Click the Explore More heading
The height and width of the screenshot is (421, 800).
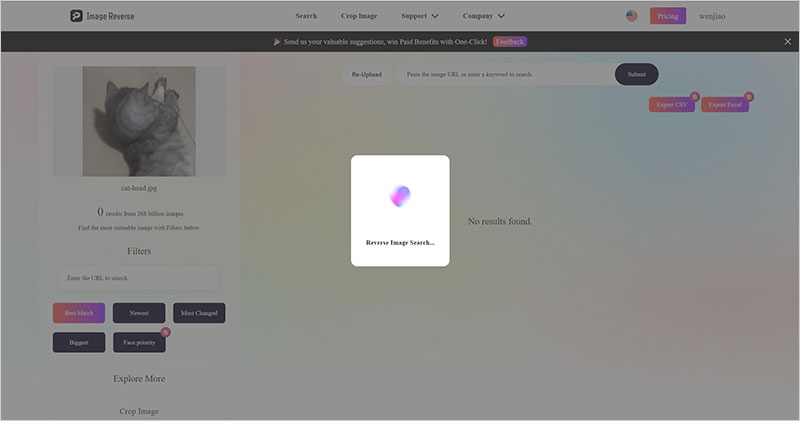coord(139,379)
